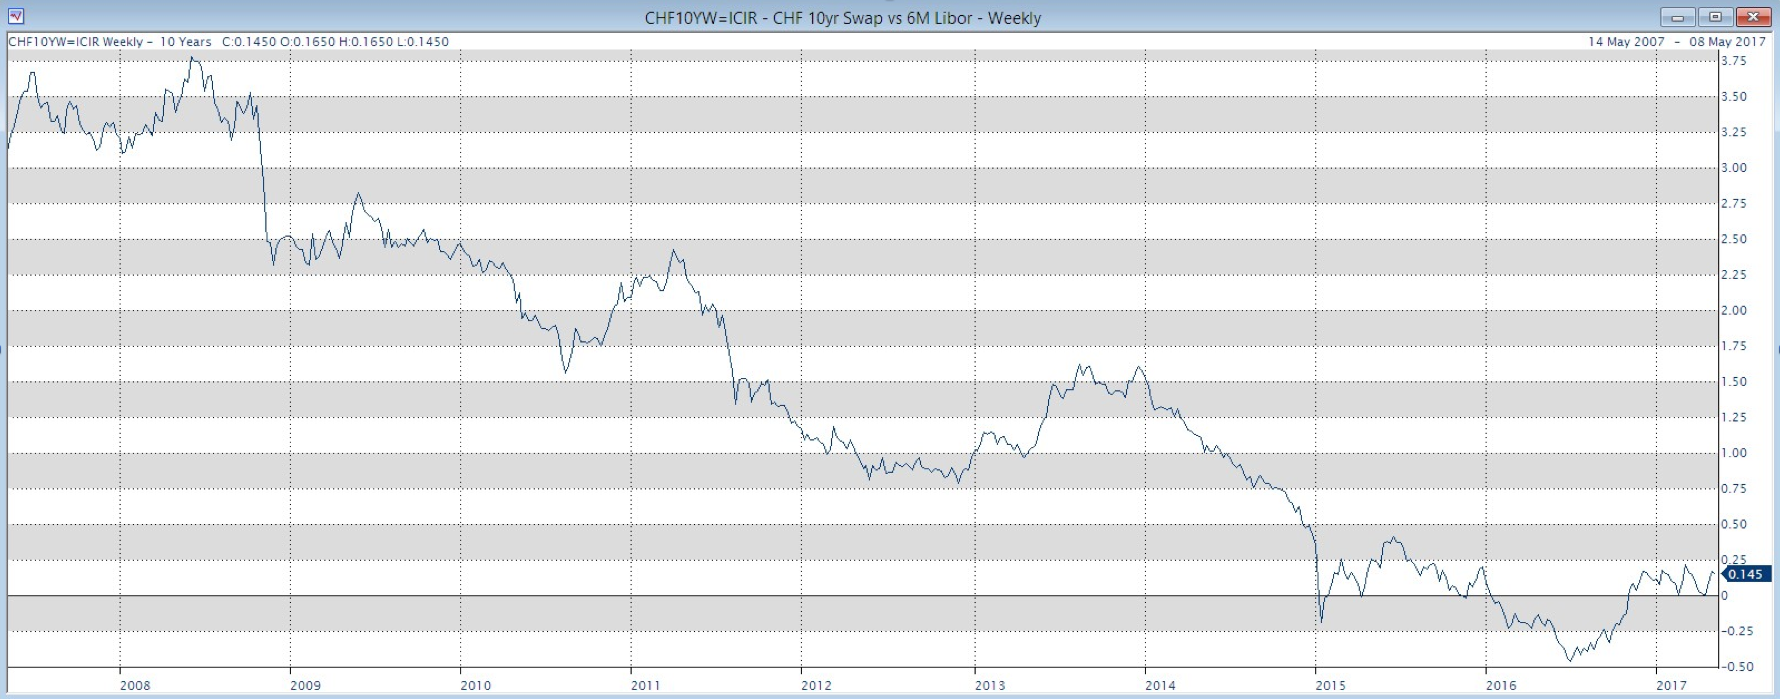Click the 2017 label on the time axis

click(1672, 685)
